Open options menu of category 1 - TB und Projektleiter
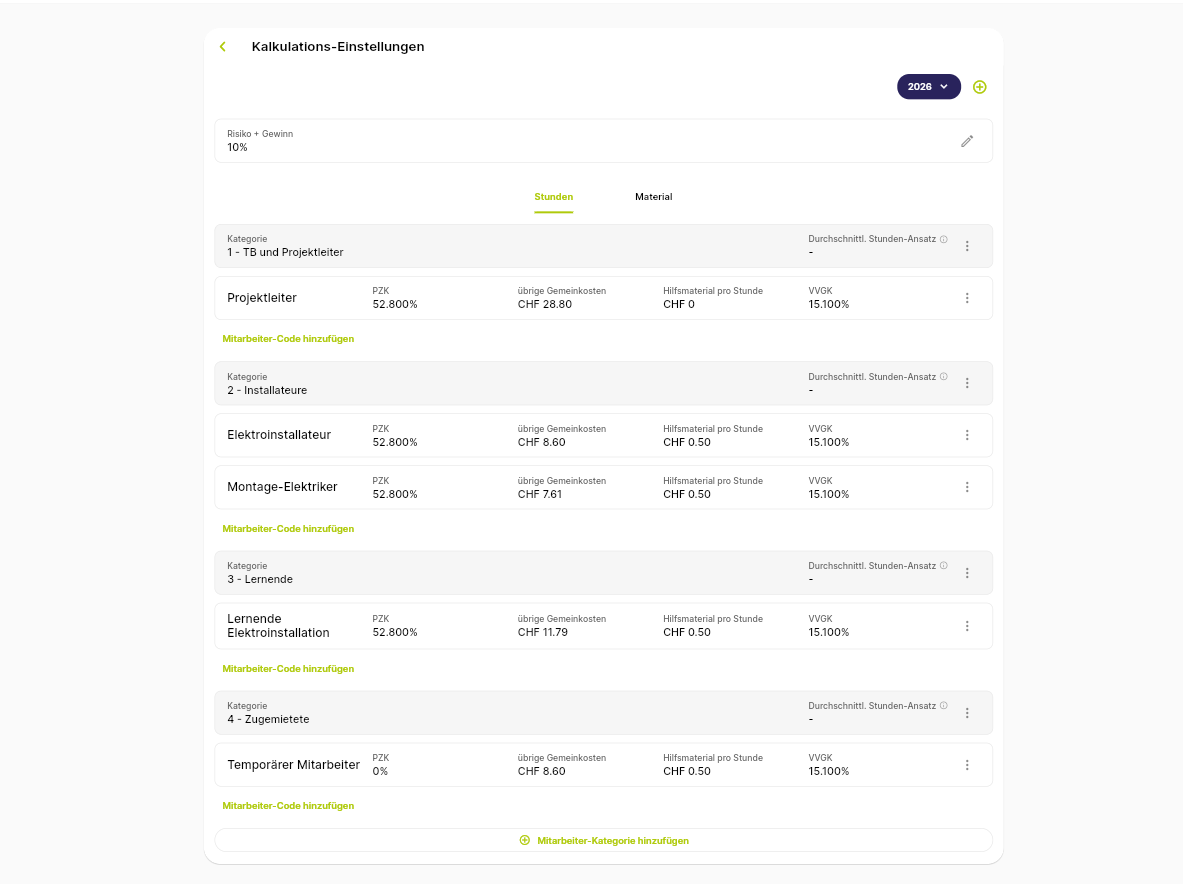 966,246
